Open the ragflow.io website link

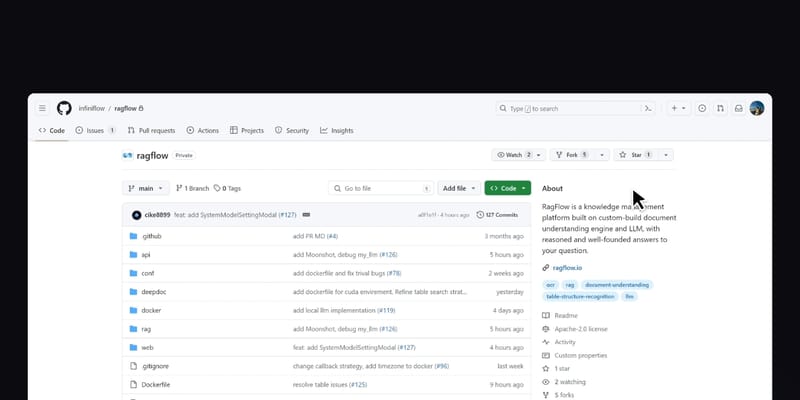(567, 268)
